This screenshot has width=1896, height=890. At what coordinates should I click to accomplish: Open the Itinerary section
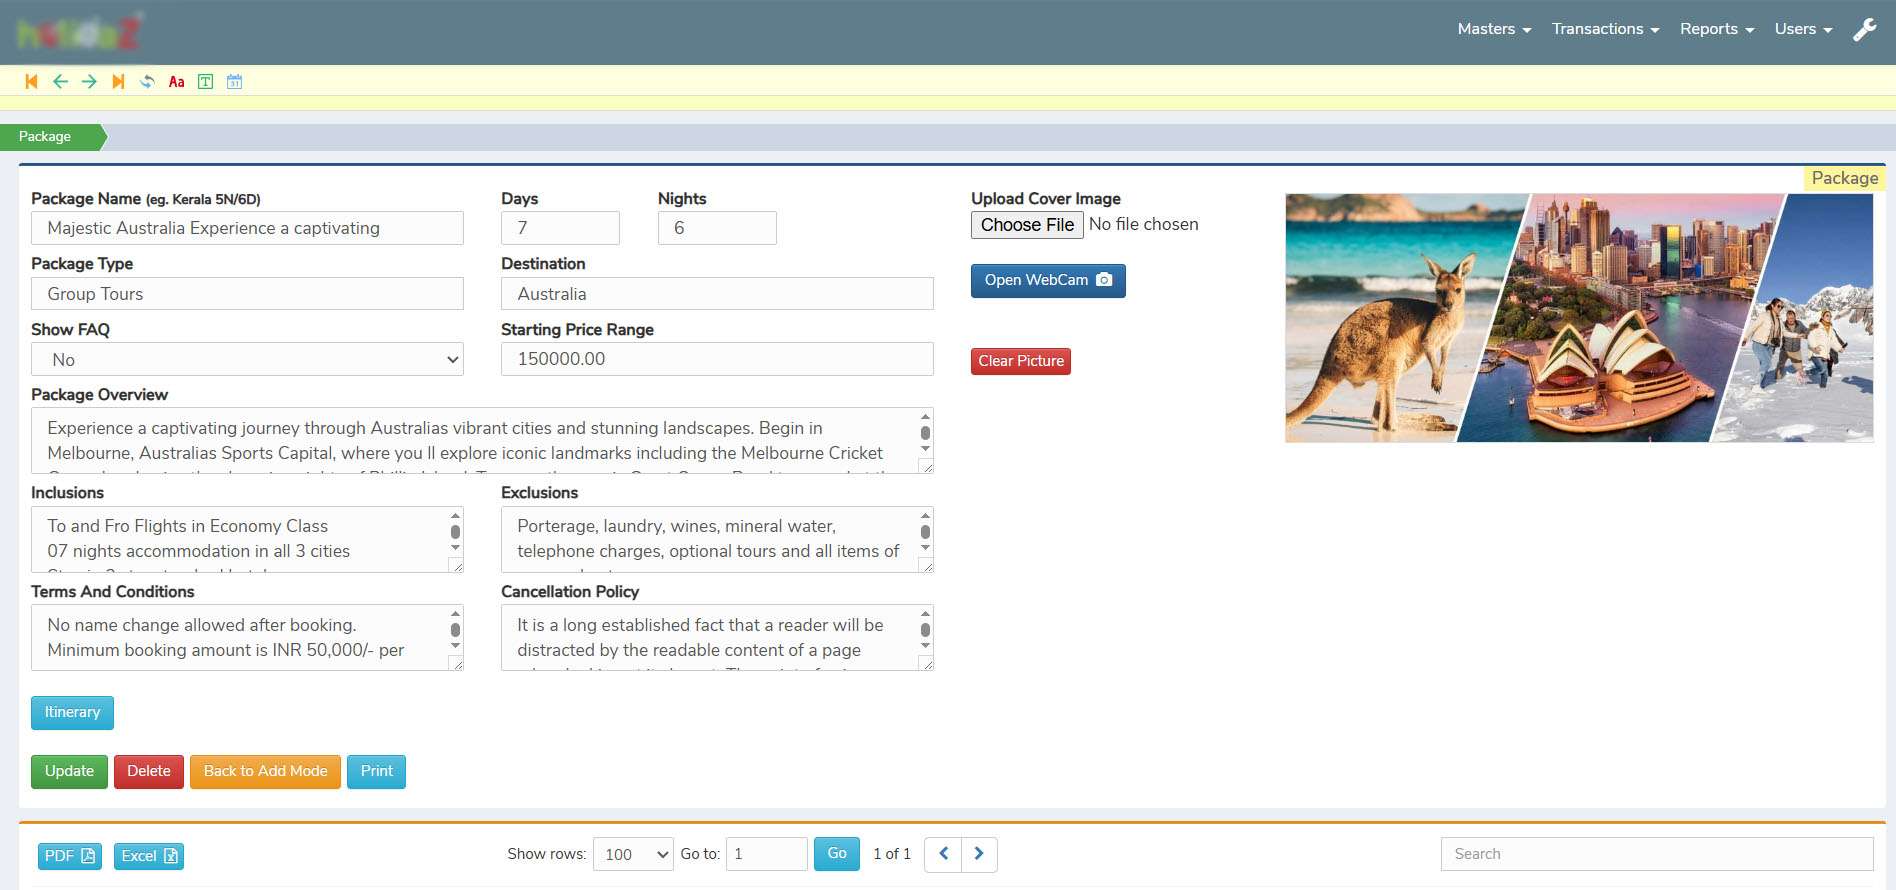[x=72, y=712]
